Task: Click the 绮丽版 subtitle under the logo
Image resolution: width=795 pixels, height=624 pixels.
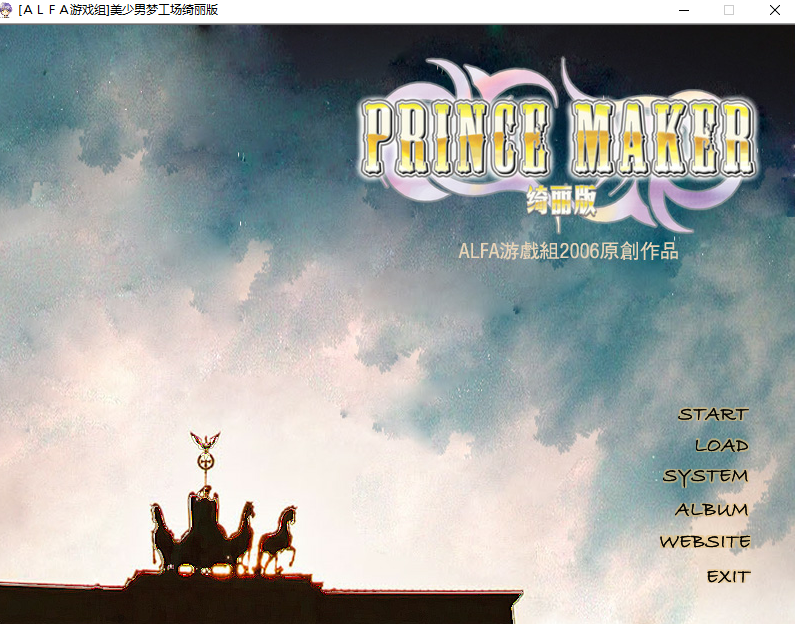Action: tap(560, 203)
